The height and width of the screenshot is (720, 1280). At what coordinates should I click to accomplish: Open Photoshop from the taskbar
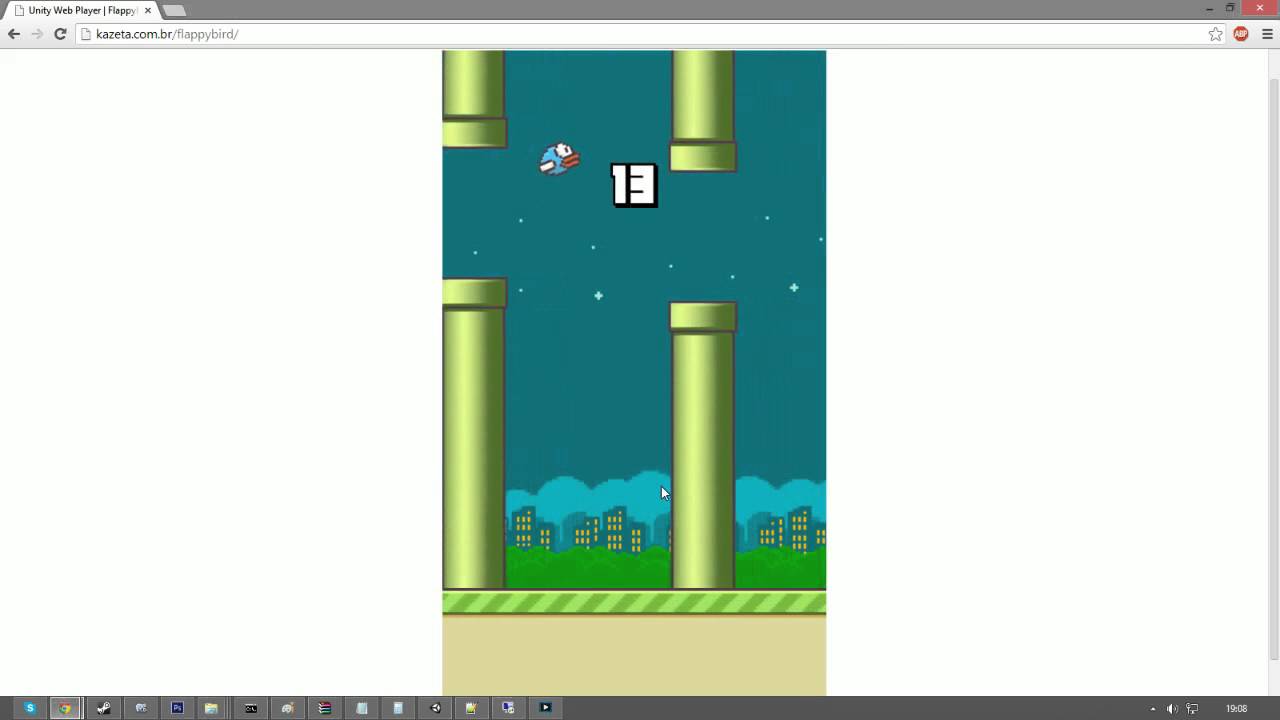coord(177,708)
